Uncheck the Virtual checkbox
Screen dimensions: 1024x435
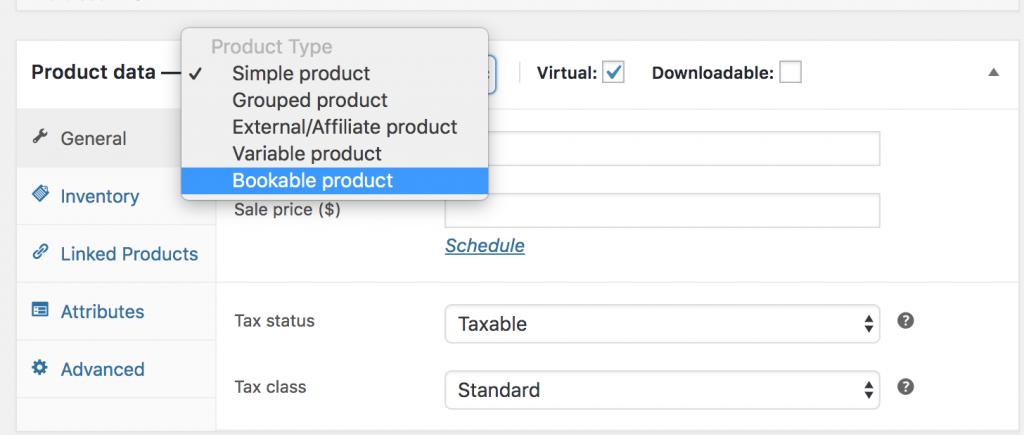(x=613, y=73)
